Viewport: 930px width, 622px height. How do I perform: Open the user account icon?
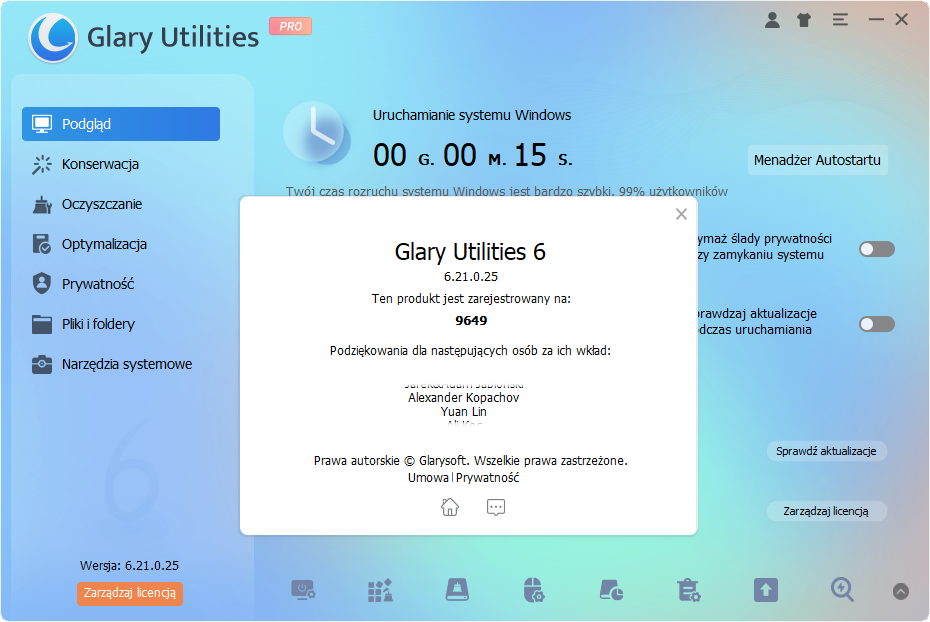(772, 20)
